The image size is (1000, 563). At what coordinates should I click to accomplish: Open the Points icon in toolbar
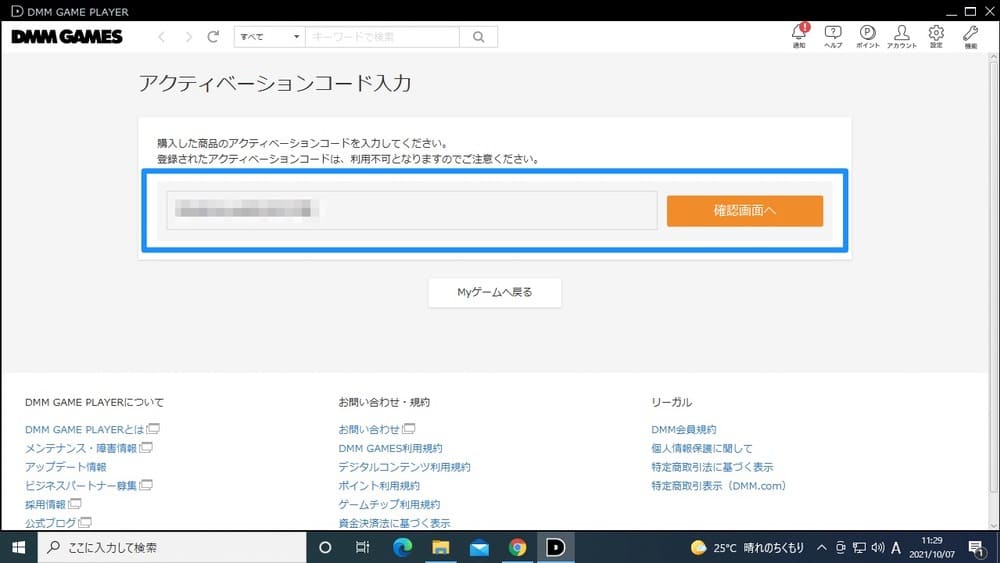point(868,34)
